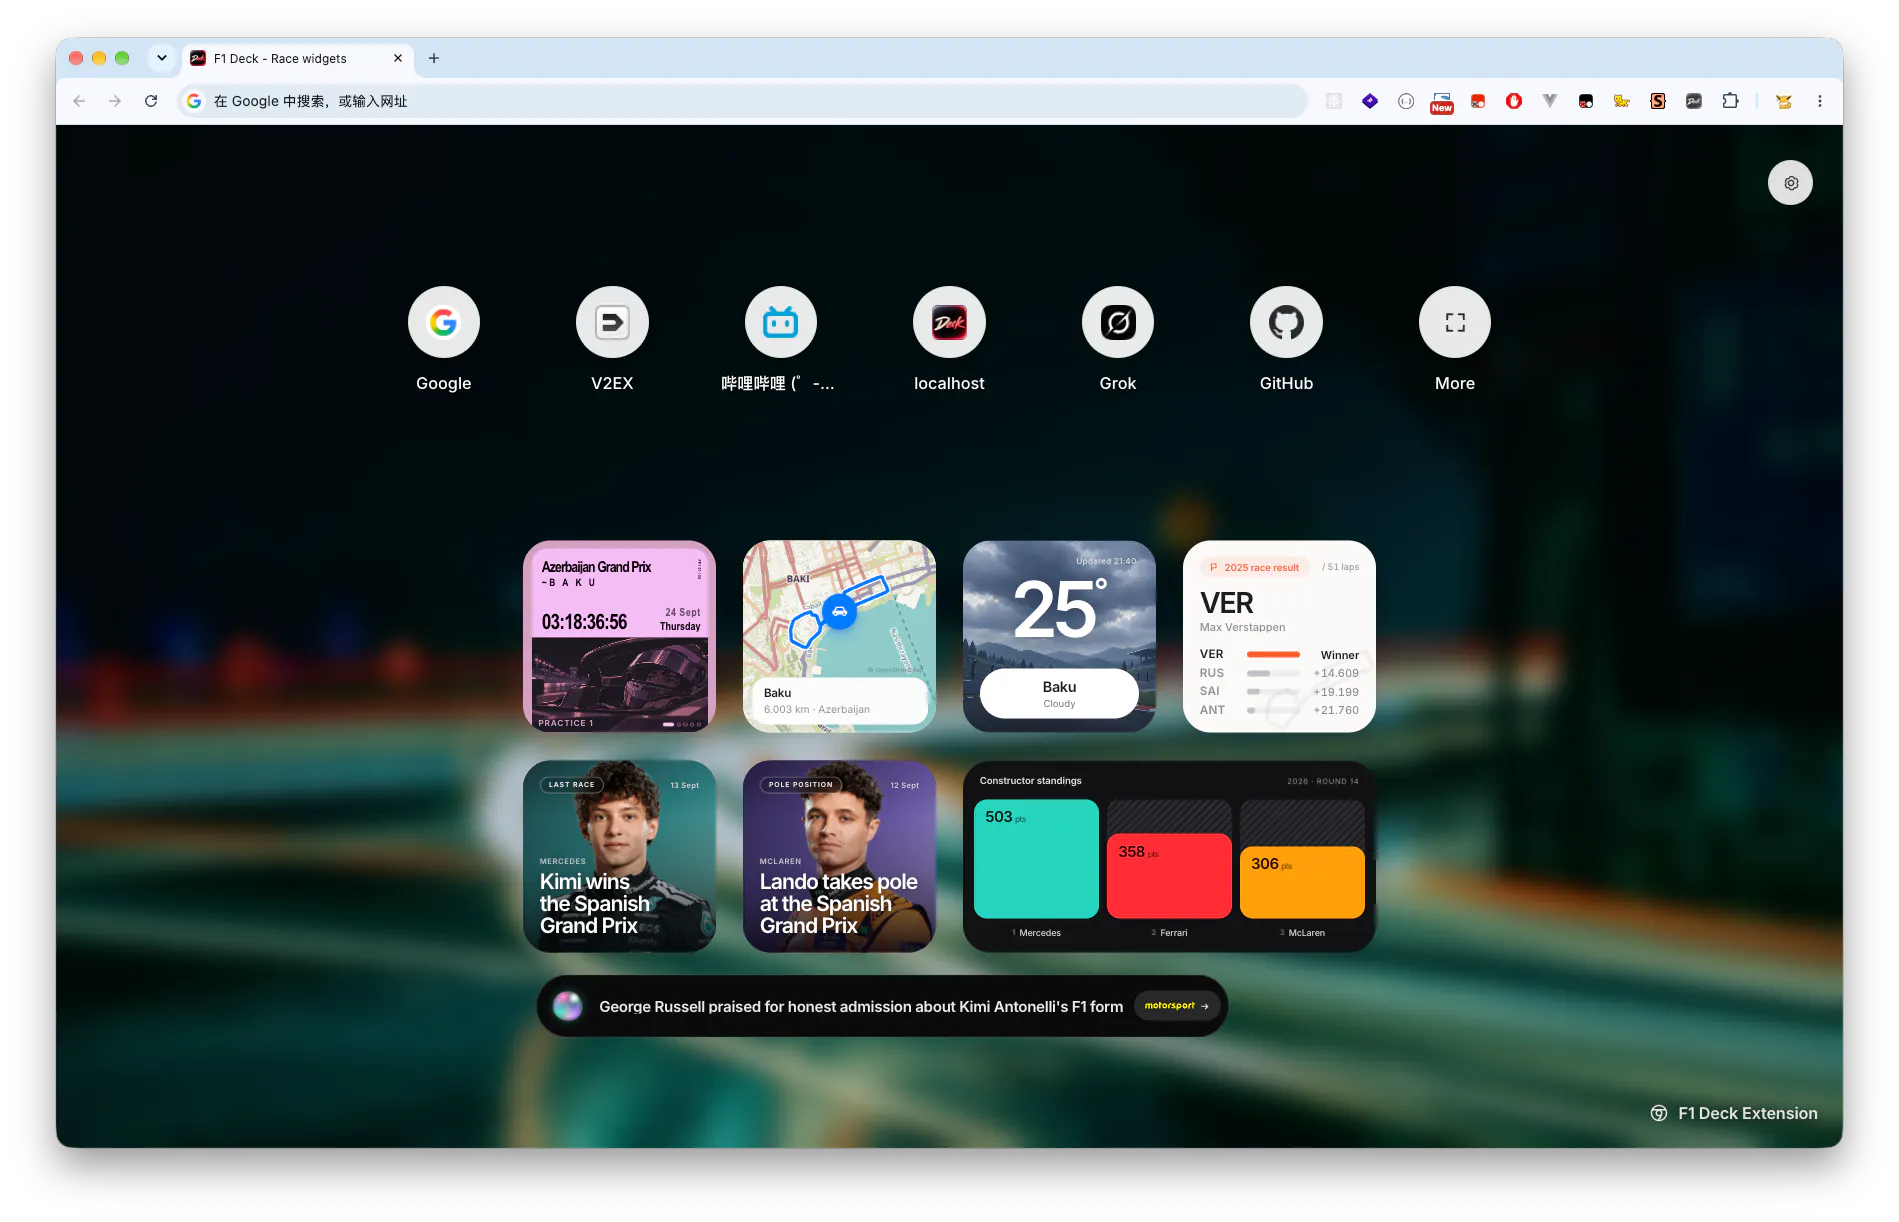Viewport: 1899px width, 1222px height.
Task: Click the VER Winner result row
Action: point(1279,654)
